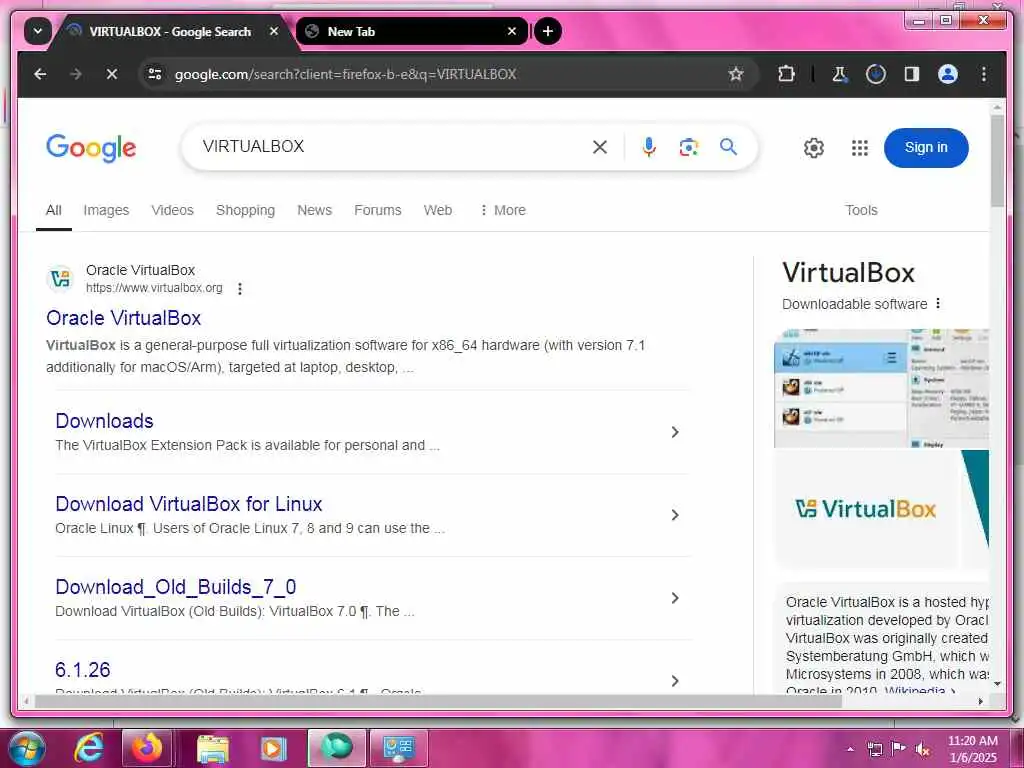Clear the search query with X
The image size is (1024, 768).
pyautogui.click(x=600, y=148)
